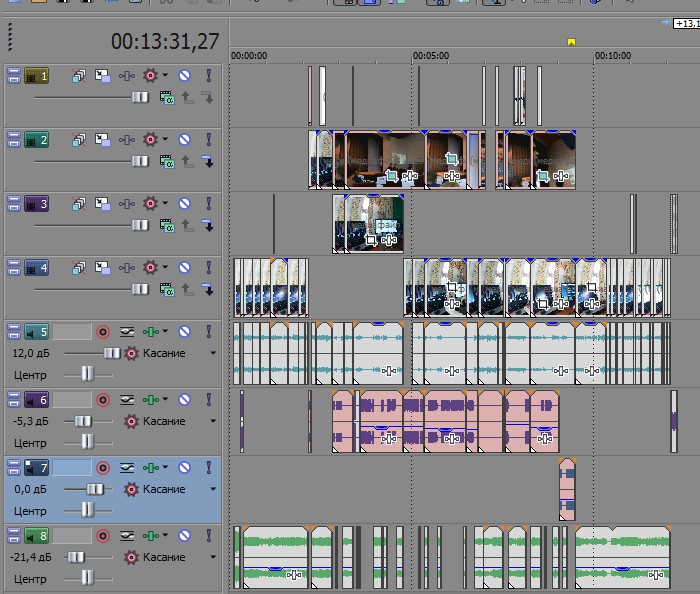Open compositing mode icon on track 3
The width and height of the screenshot is (700, 594).
(x=167, y=226)
